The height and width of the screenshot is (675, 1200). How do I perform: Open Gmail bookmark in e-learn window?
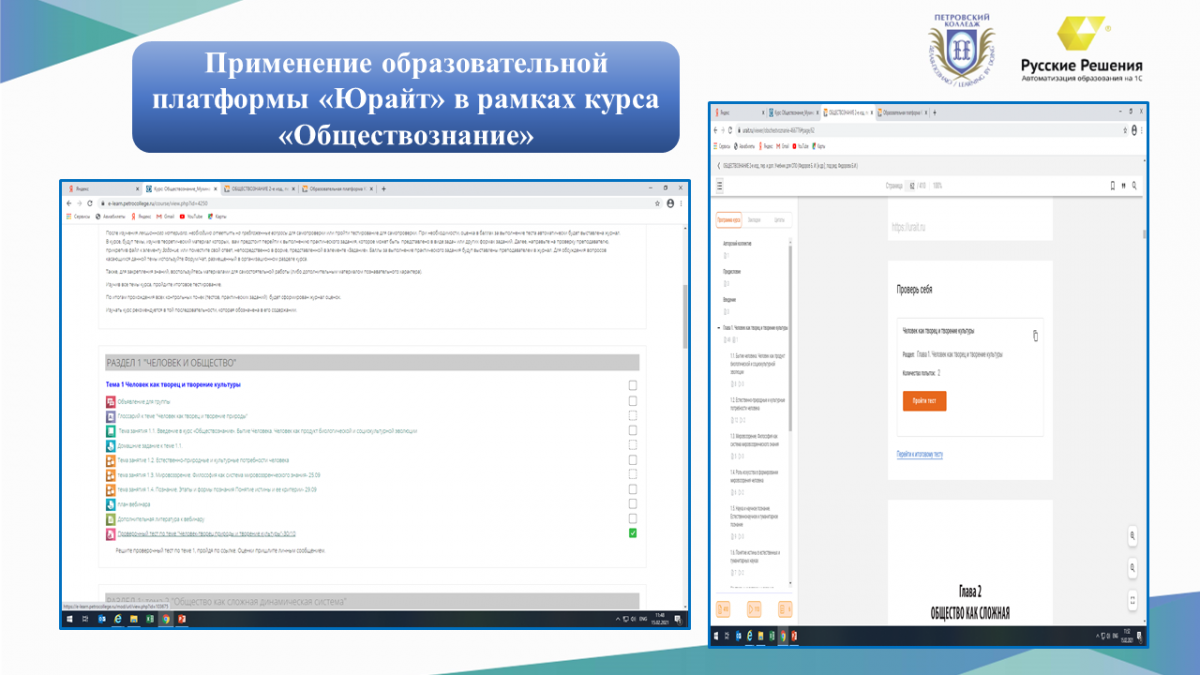166,216
